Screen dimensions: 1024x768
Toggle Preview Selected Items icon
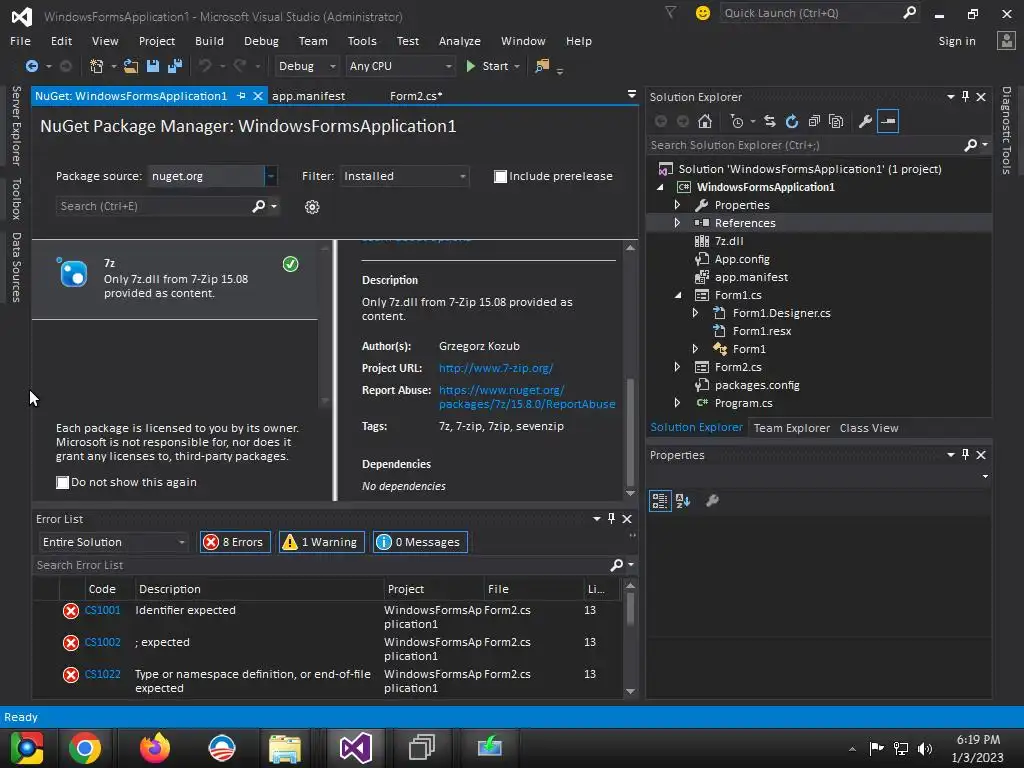coord(888,121)
